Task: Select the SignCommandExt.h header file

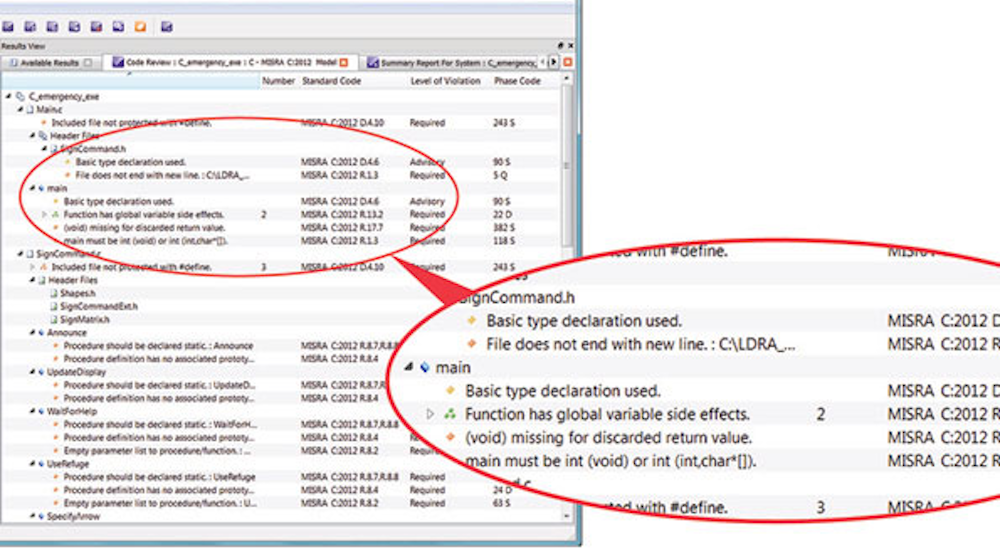Action: click(98, 307)
